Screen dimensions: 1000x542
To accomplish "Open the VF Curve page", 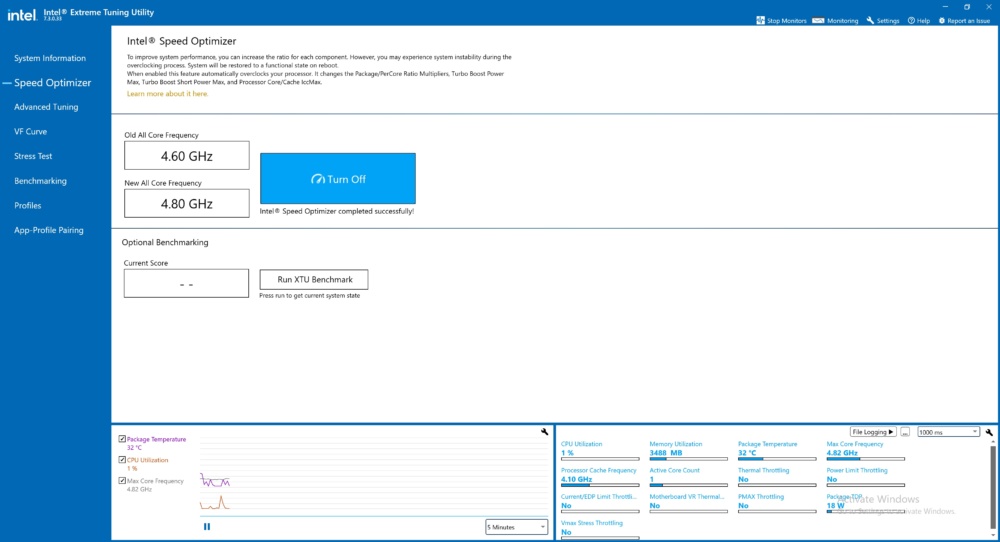I will tap(31, 131).
